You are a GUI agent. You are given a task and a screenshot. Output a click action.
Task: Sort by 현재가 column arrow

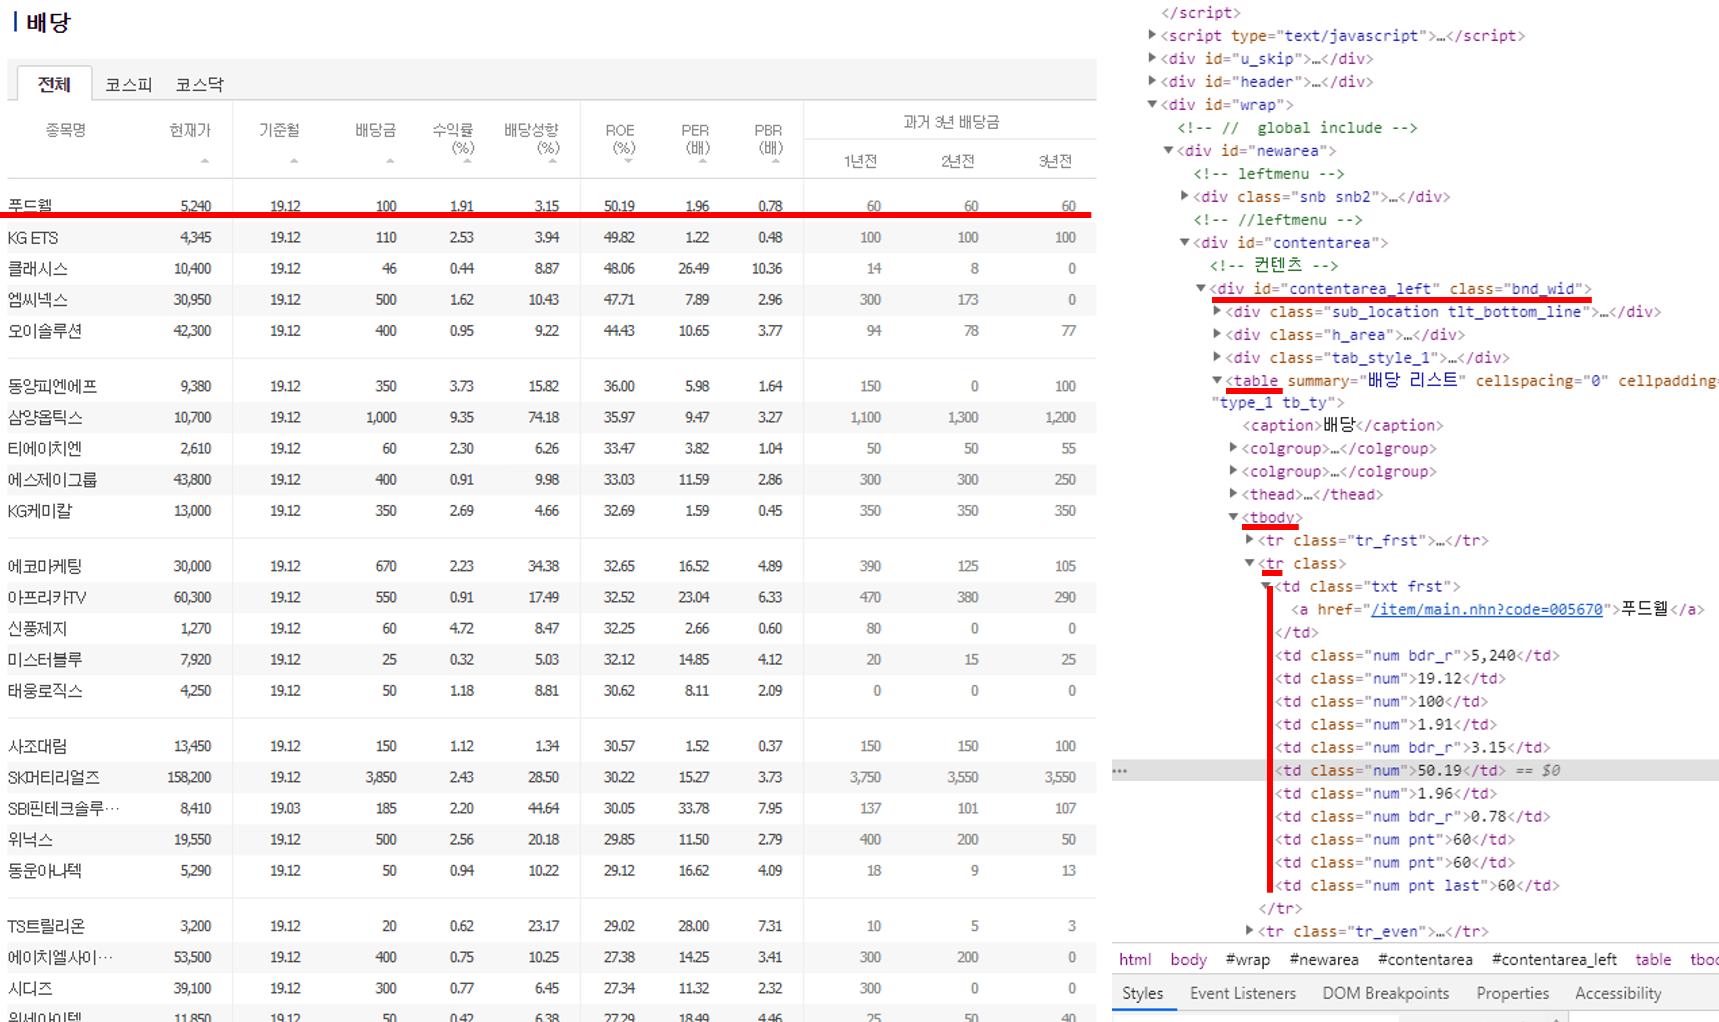[205, 160]
